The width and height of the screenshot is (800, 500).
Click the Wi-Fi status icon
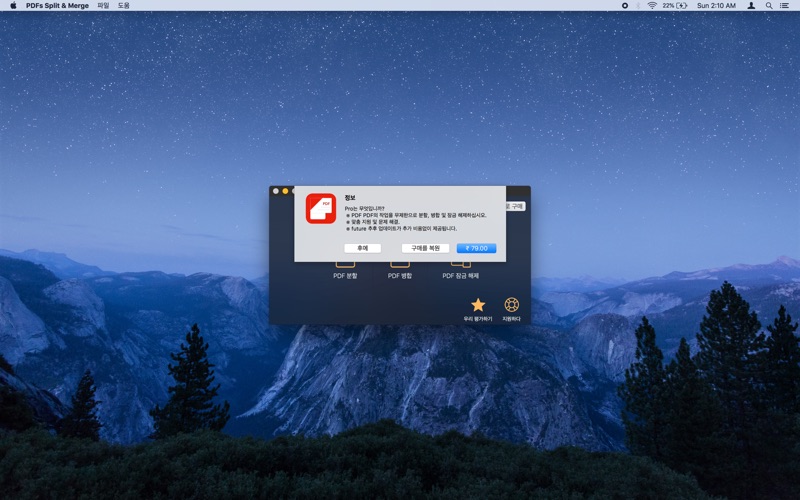point(652,5)
